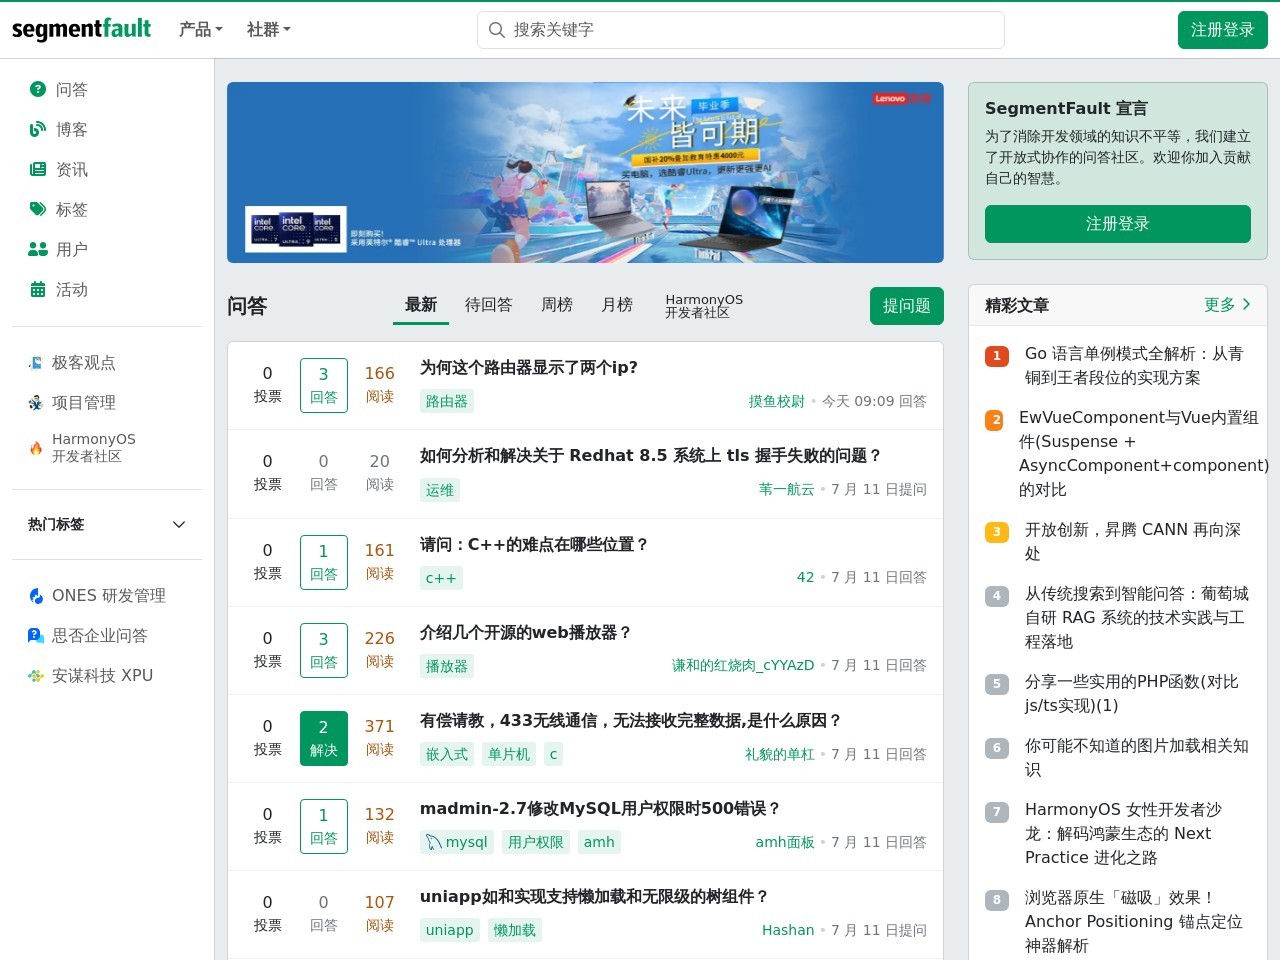The image size is (1280, 960).
Task: Click the 2 解决 badge on 433无线通信 question
Action: click(x=324, y=738)
